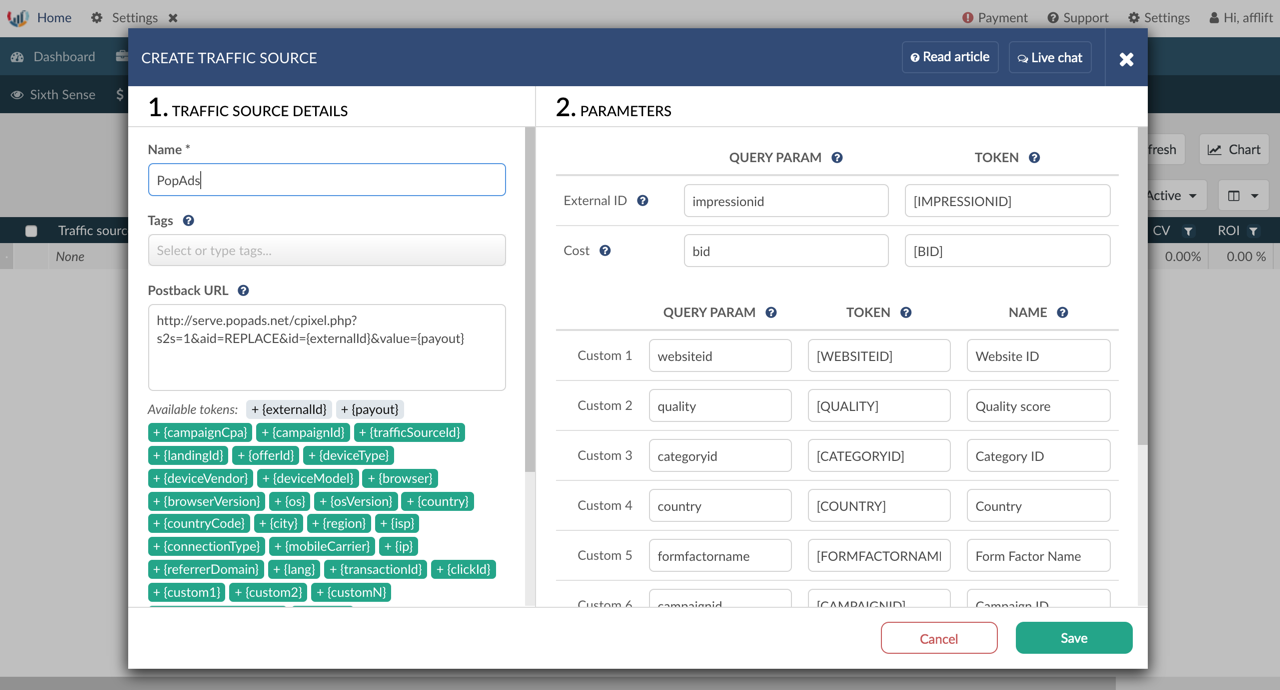Open Support from the top menu
This screenshot has width=1280, height=690.
point(1077,18)
